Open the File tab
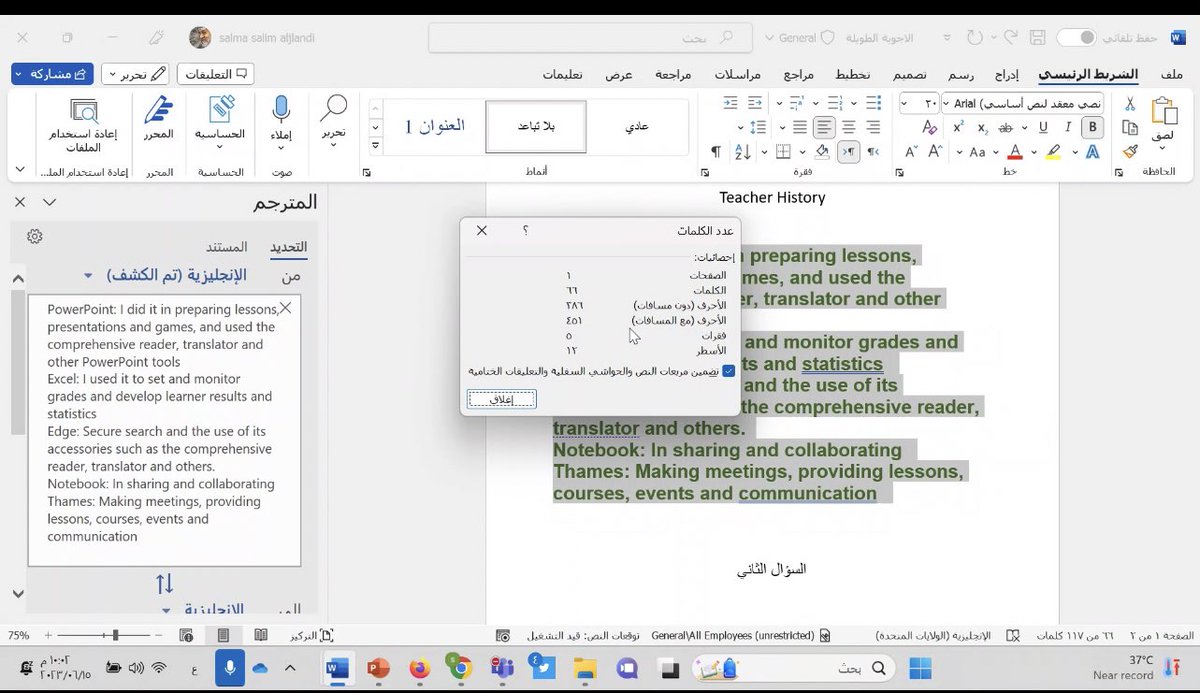Screen dimensions: 1200x693 coord(1173,74)
